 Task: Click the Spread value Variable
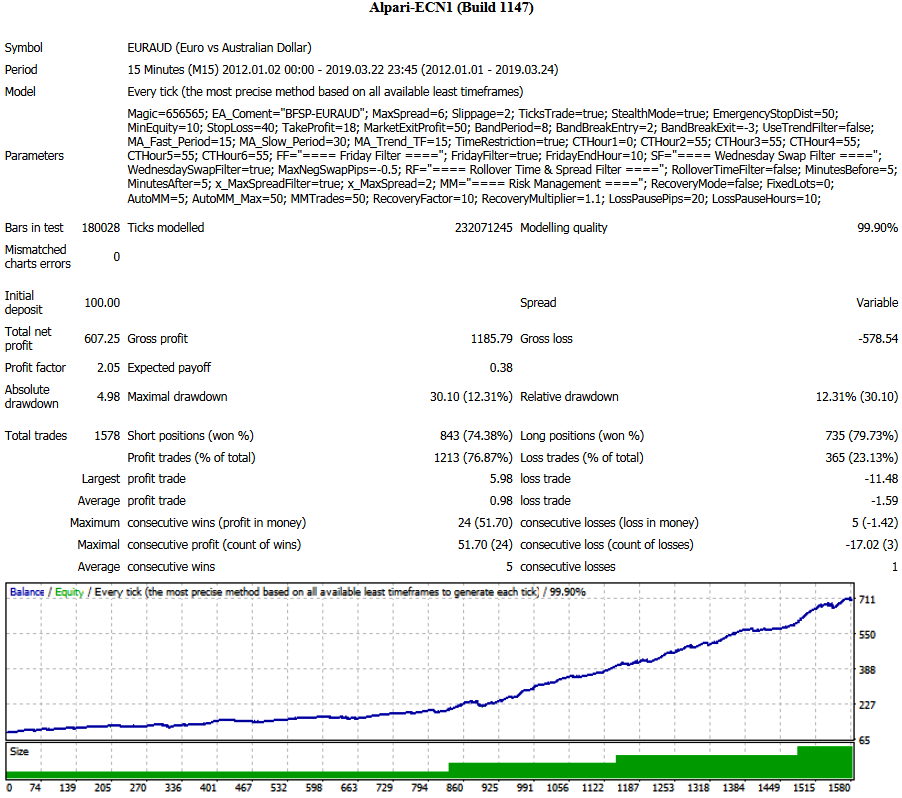point(877,303)
